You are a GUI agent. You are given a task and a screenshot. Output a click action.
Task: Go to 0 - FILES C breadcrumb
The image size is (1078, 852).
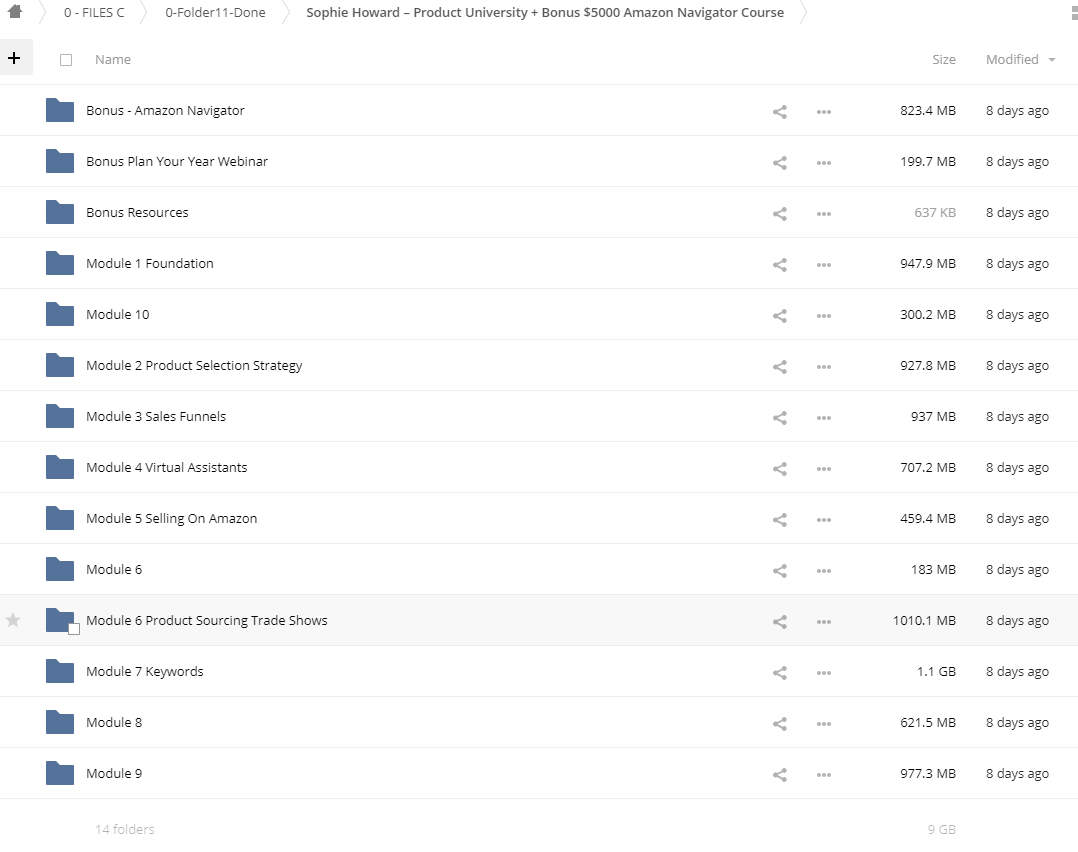[x=94, y=13]
